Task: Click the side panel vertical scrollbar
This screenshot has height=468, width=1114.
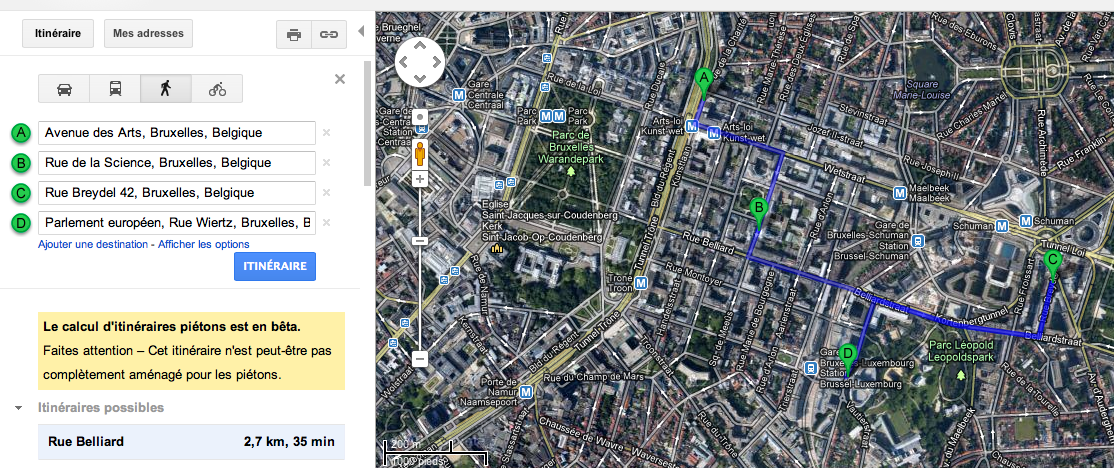Action: pyautogui.click(x=367, y=122)
